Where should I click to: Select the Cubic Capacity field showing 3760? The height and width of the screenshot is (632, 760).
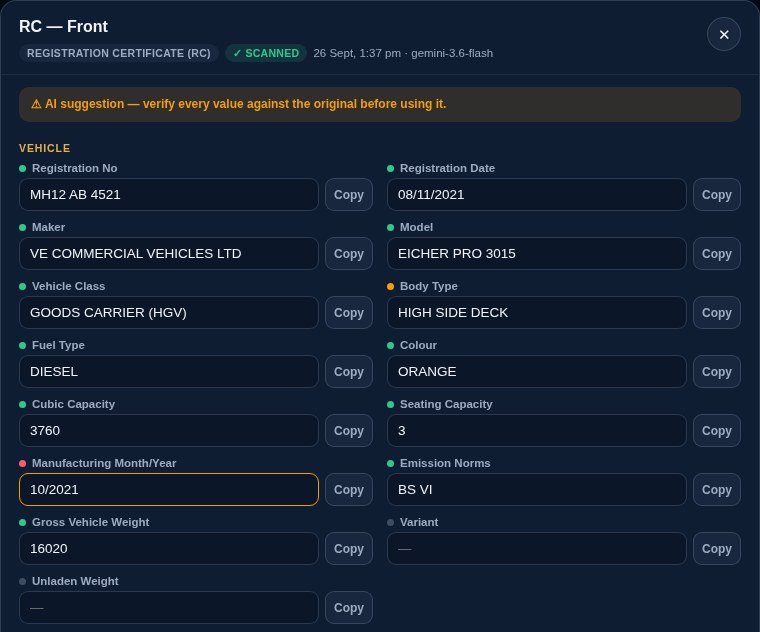coord(169,430)
